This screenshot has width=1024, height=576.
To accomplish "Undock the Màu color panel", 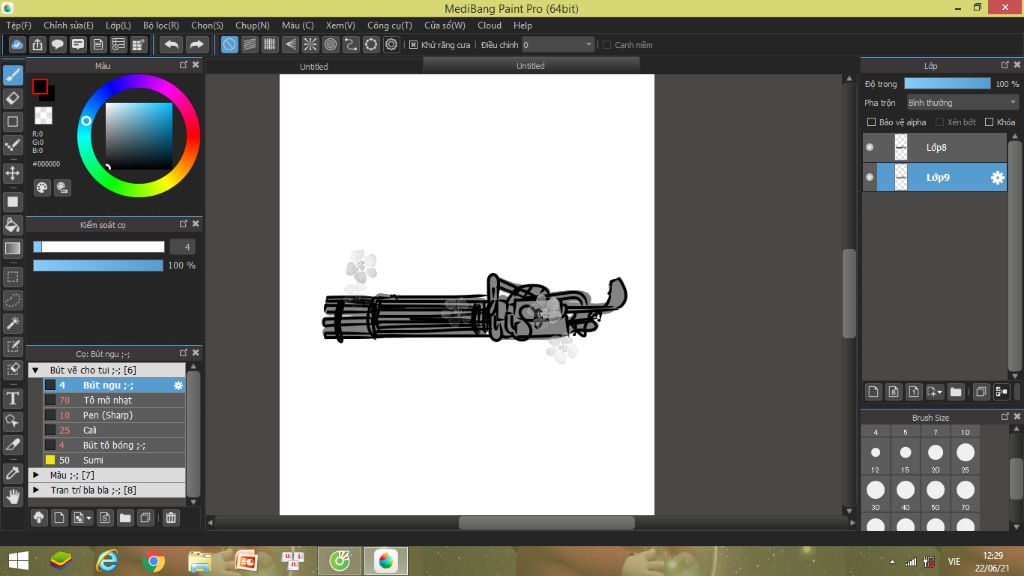I will 183,65.
